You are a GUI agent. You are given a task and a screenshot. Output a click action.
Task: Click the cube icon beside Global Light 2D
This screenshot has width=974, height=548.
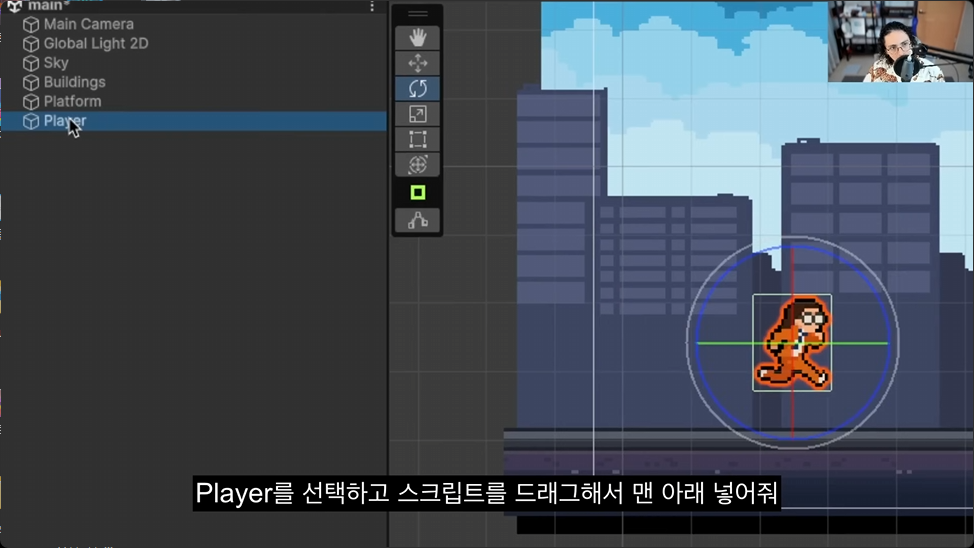pyautogui.click(x=30, y=43)
